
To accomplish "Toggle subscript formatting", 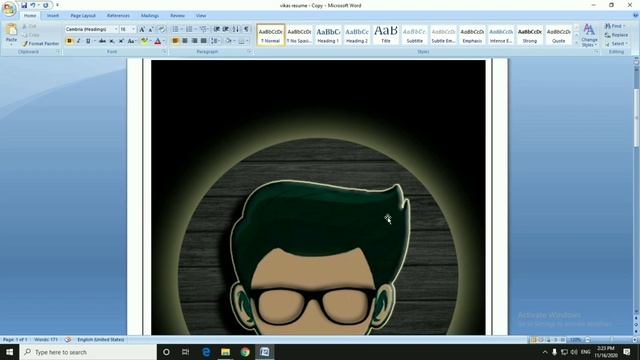I will tap(112, 41).
